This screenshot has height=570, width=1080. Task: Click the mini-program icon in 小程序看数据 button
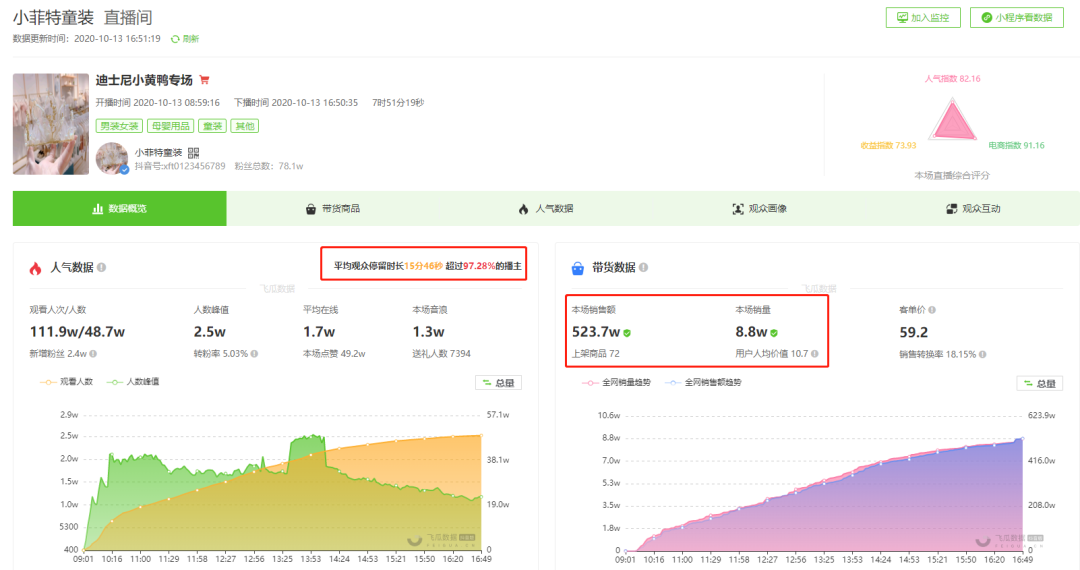(x=987, y=18)
